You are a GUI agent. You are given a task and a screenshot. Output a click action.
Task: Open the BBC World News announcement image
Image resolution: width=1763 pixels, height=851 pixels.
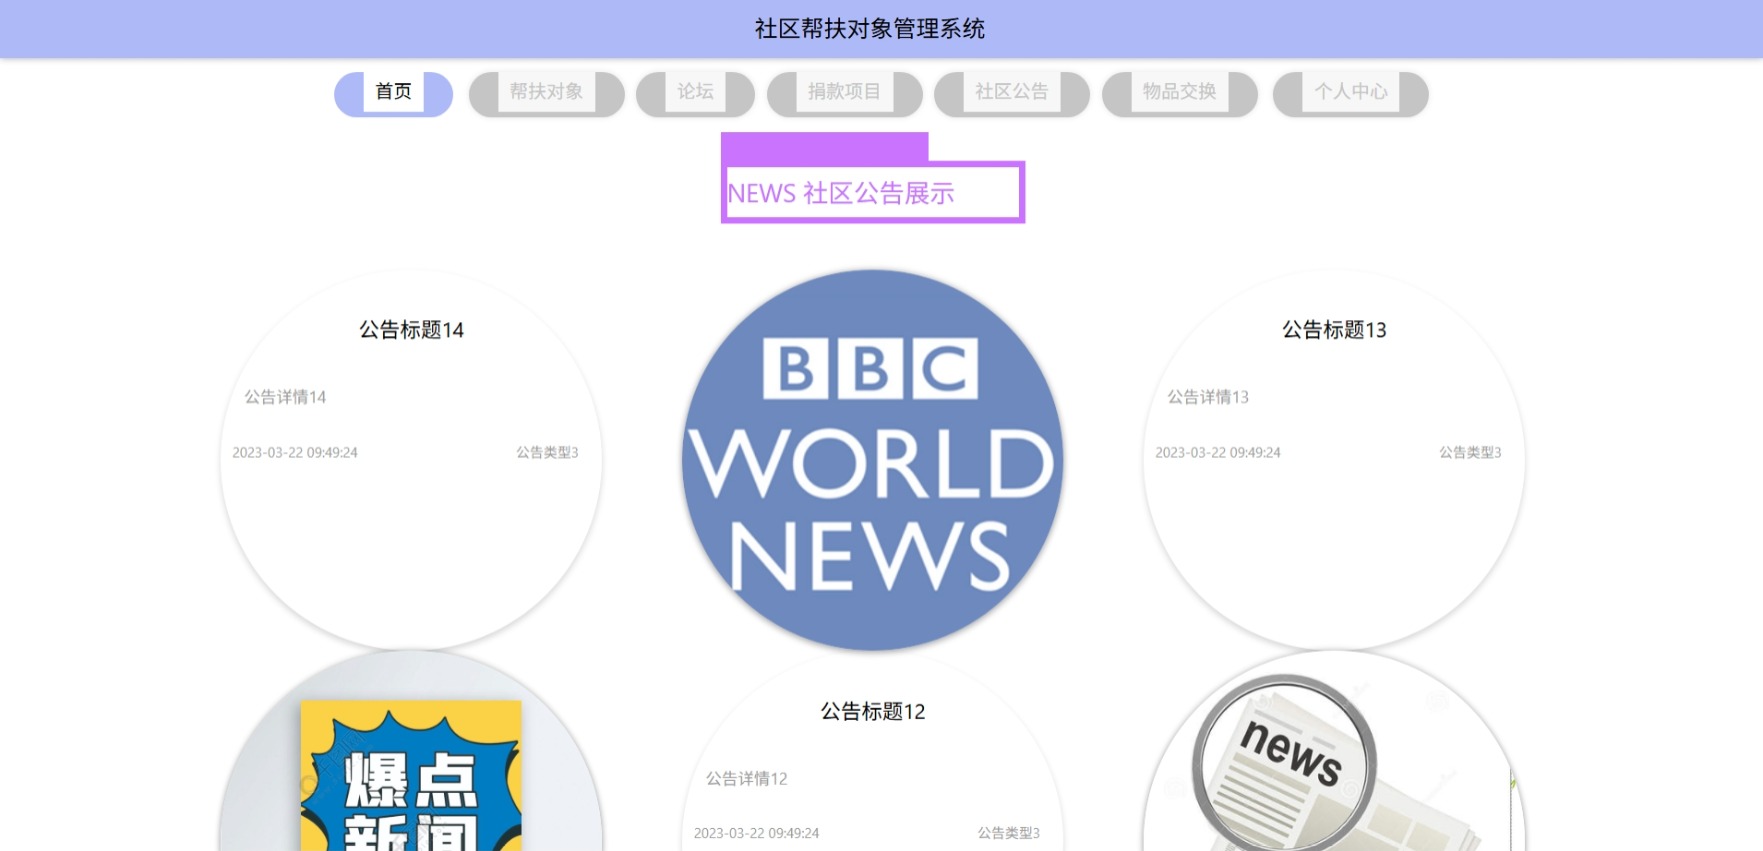pyautogui.click(x=872, y=460)
